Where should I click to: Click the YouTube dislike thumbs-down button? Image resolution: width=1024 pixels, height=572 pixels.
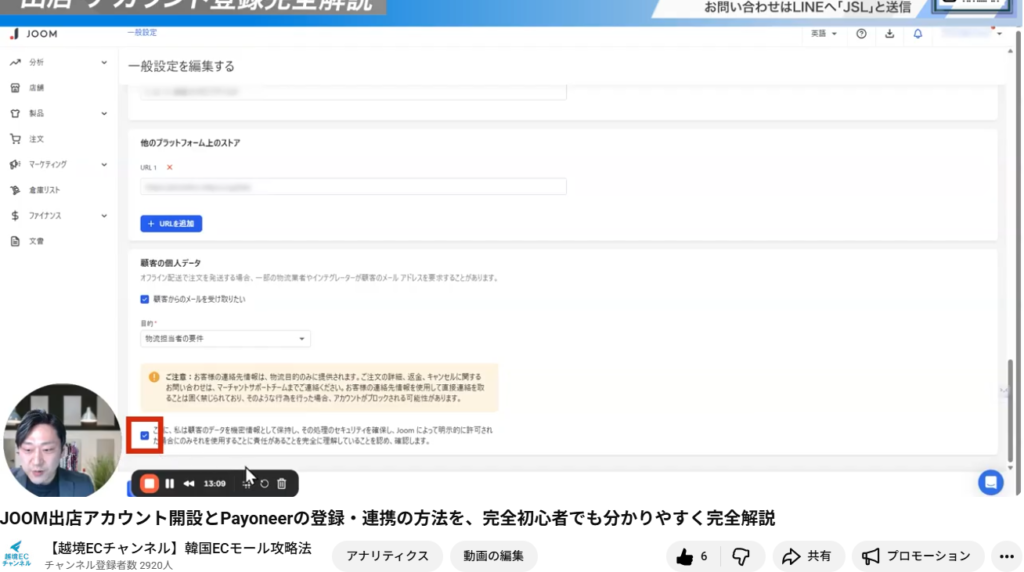click(x=741, y=556)
